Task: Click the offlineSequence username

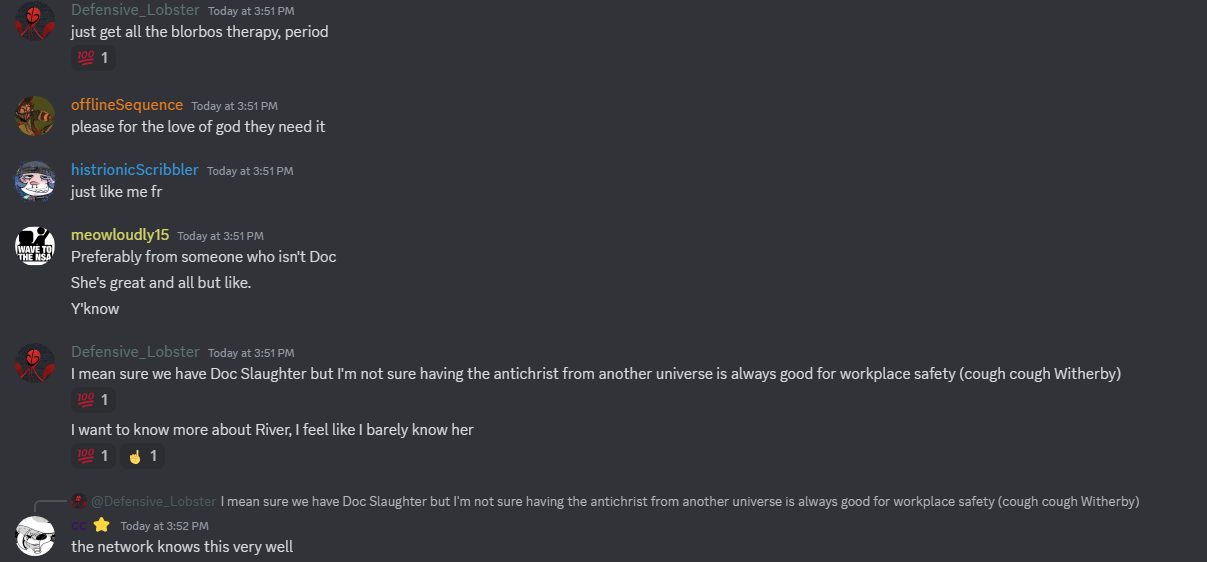Action: (x=127, y=105)
